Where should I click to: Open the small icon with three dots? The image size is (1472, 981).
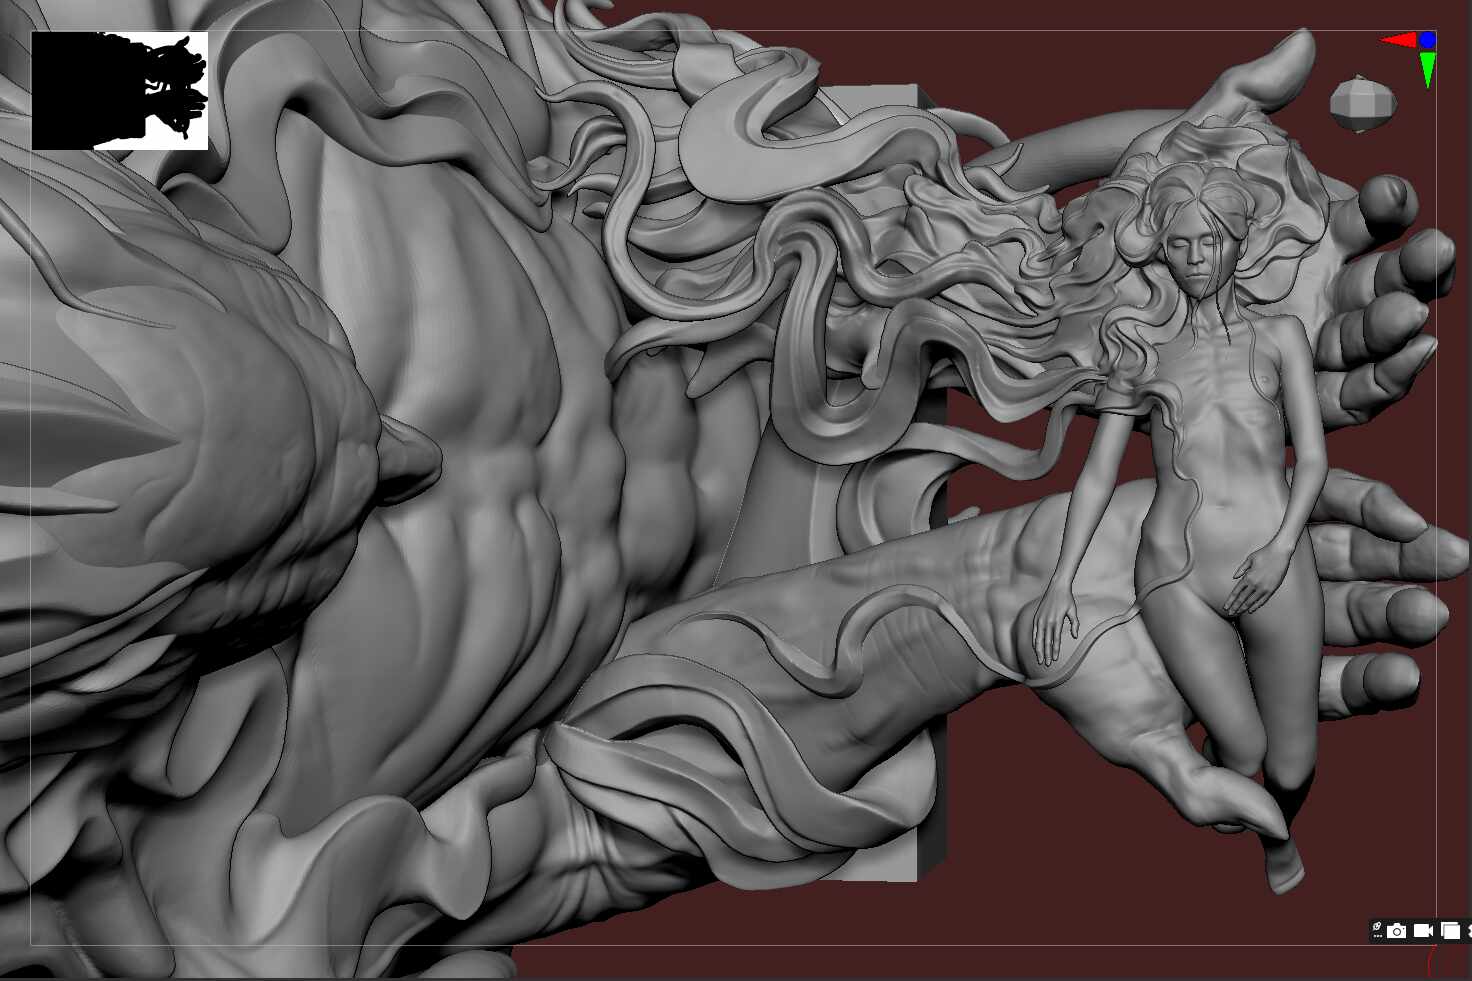click(x=1378, y=931)
